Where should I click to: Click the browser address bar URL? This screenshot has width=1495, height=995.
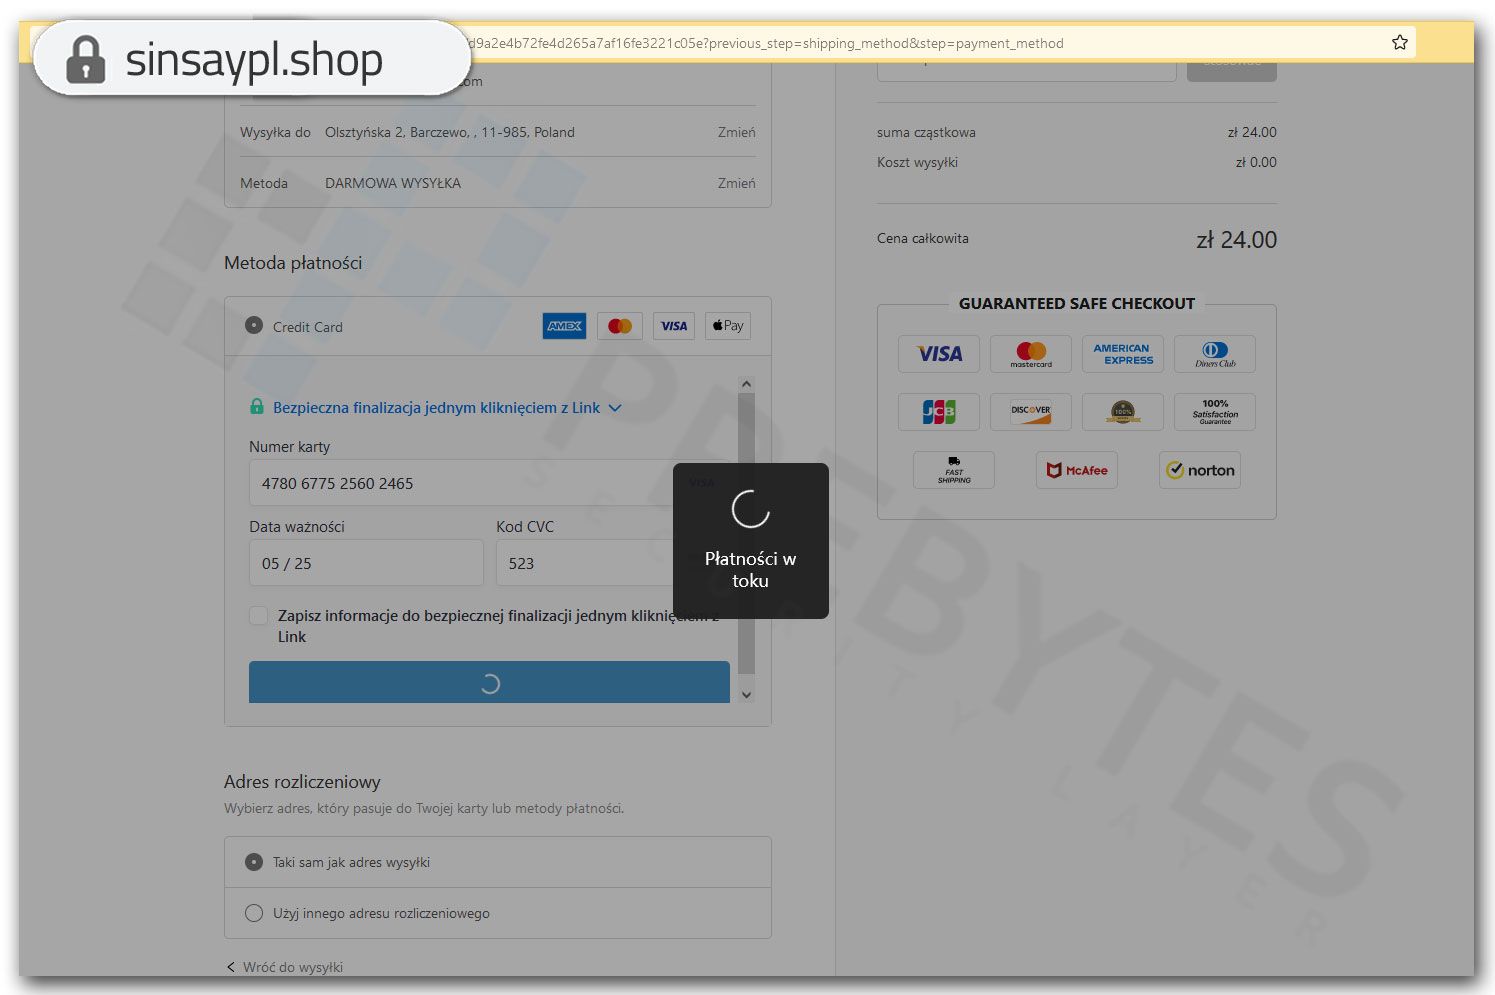(765, 43)
